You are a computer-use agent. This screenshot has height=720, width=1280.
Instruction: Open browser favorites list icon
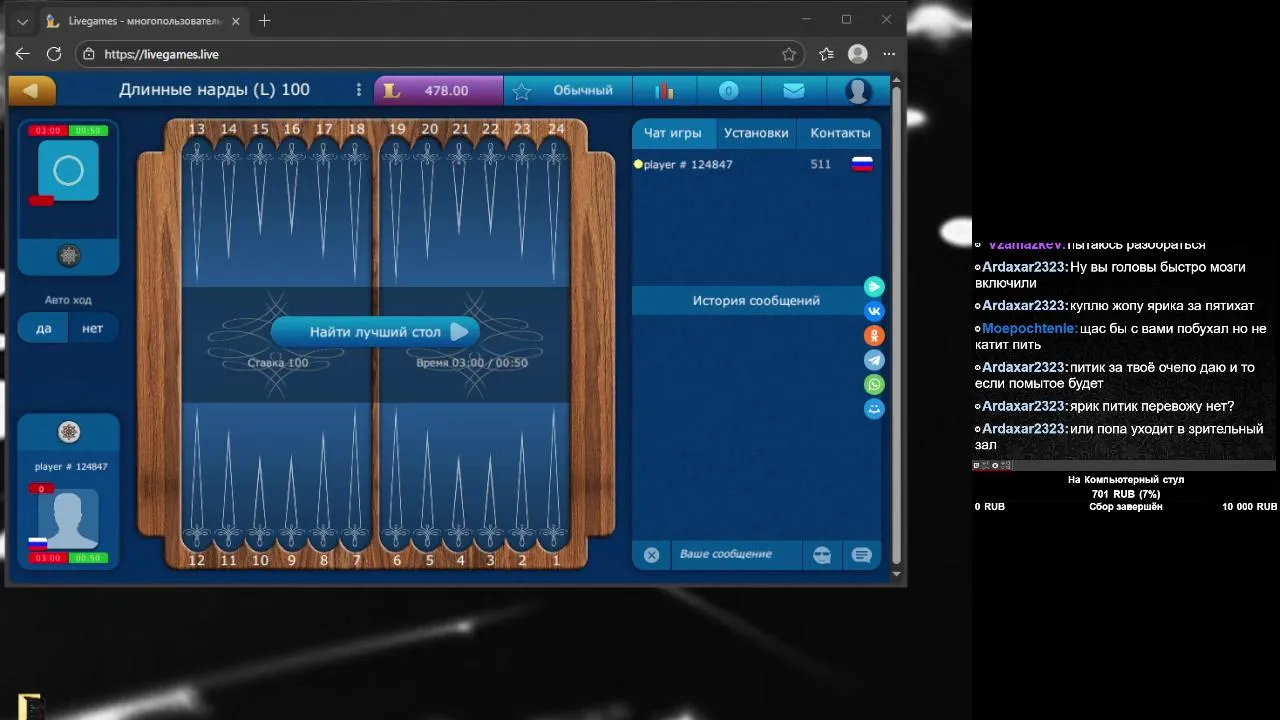pos(826,54)
